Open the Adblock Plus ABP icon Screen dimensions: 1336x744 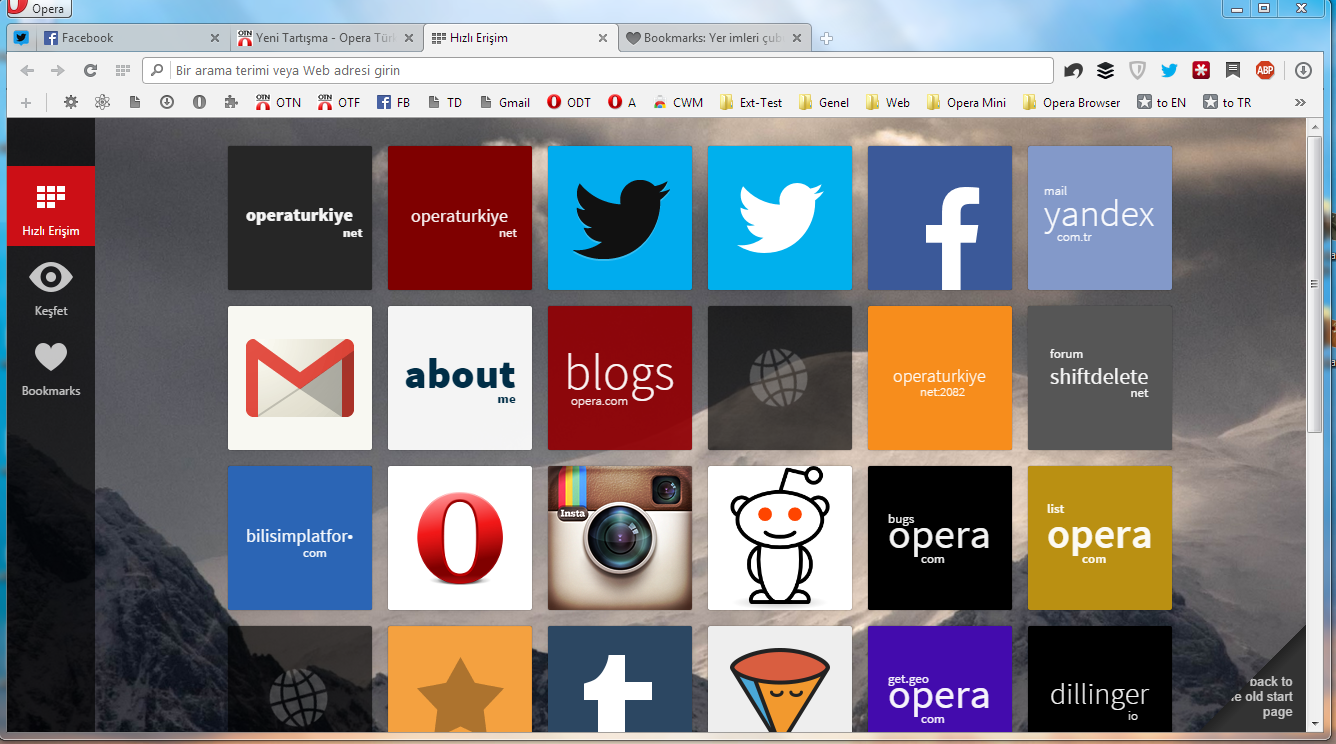point(1265,70)
